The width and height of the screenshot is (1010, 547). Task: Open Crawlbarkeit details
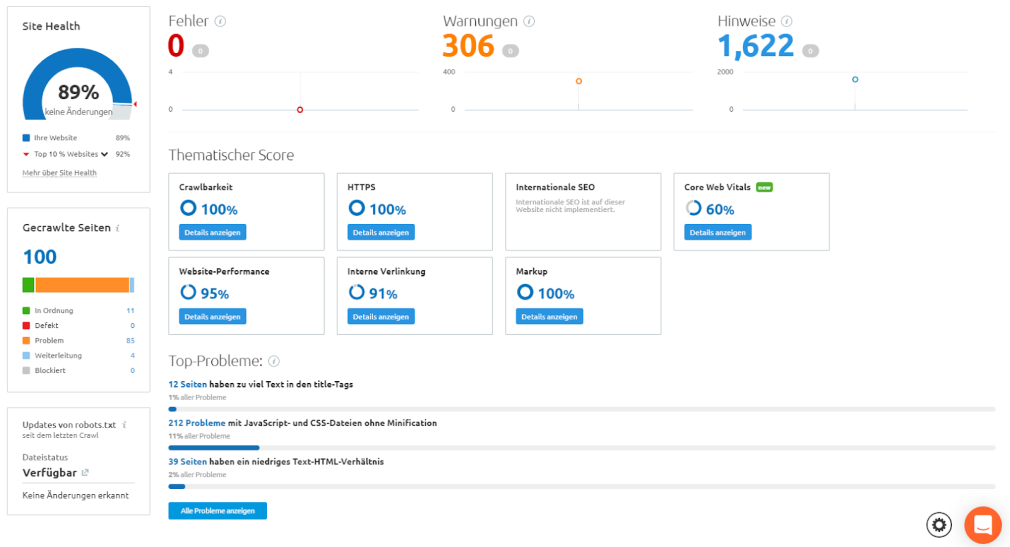[212, 232]
